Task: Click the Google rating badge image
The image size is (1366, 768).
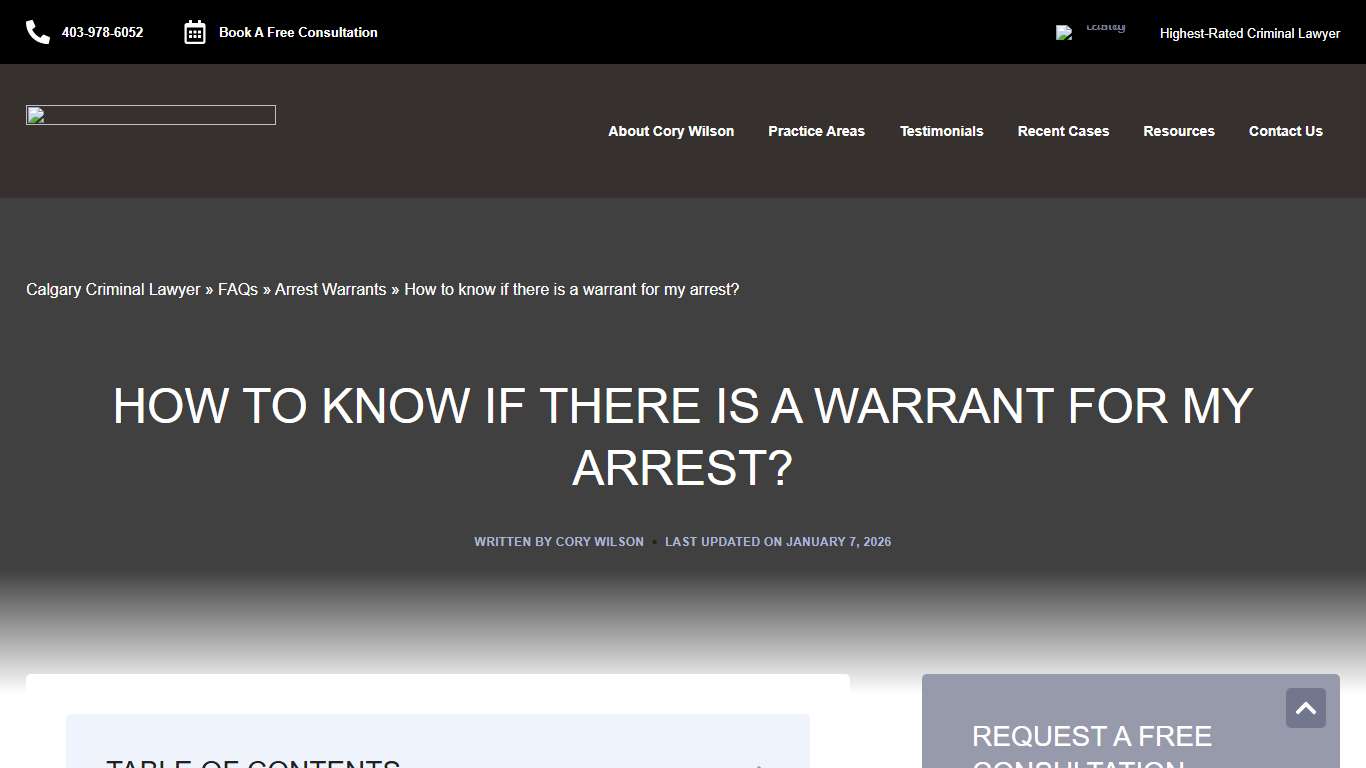Action: coord(1090,31)
